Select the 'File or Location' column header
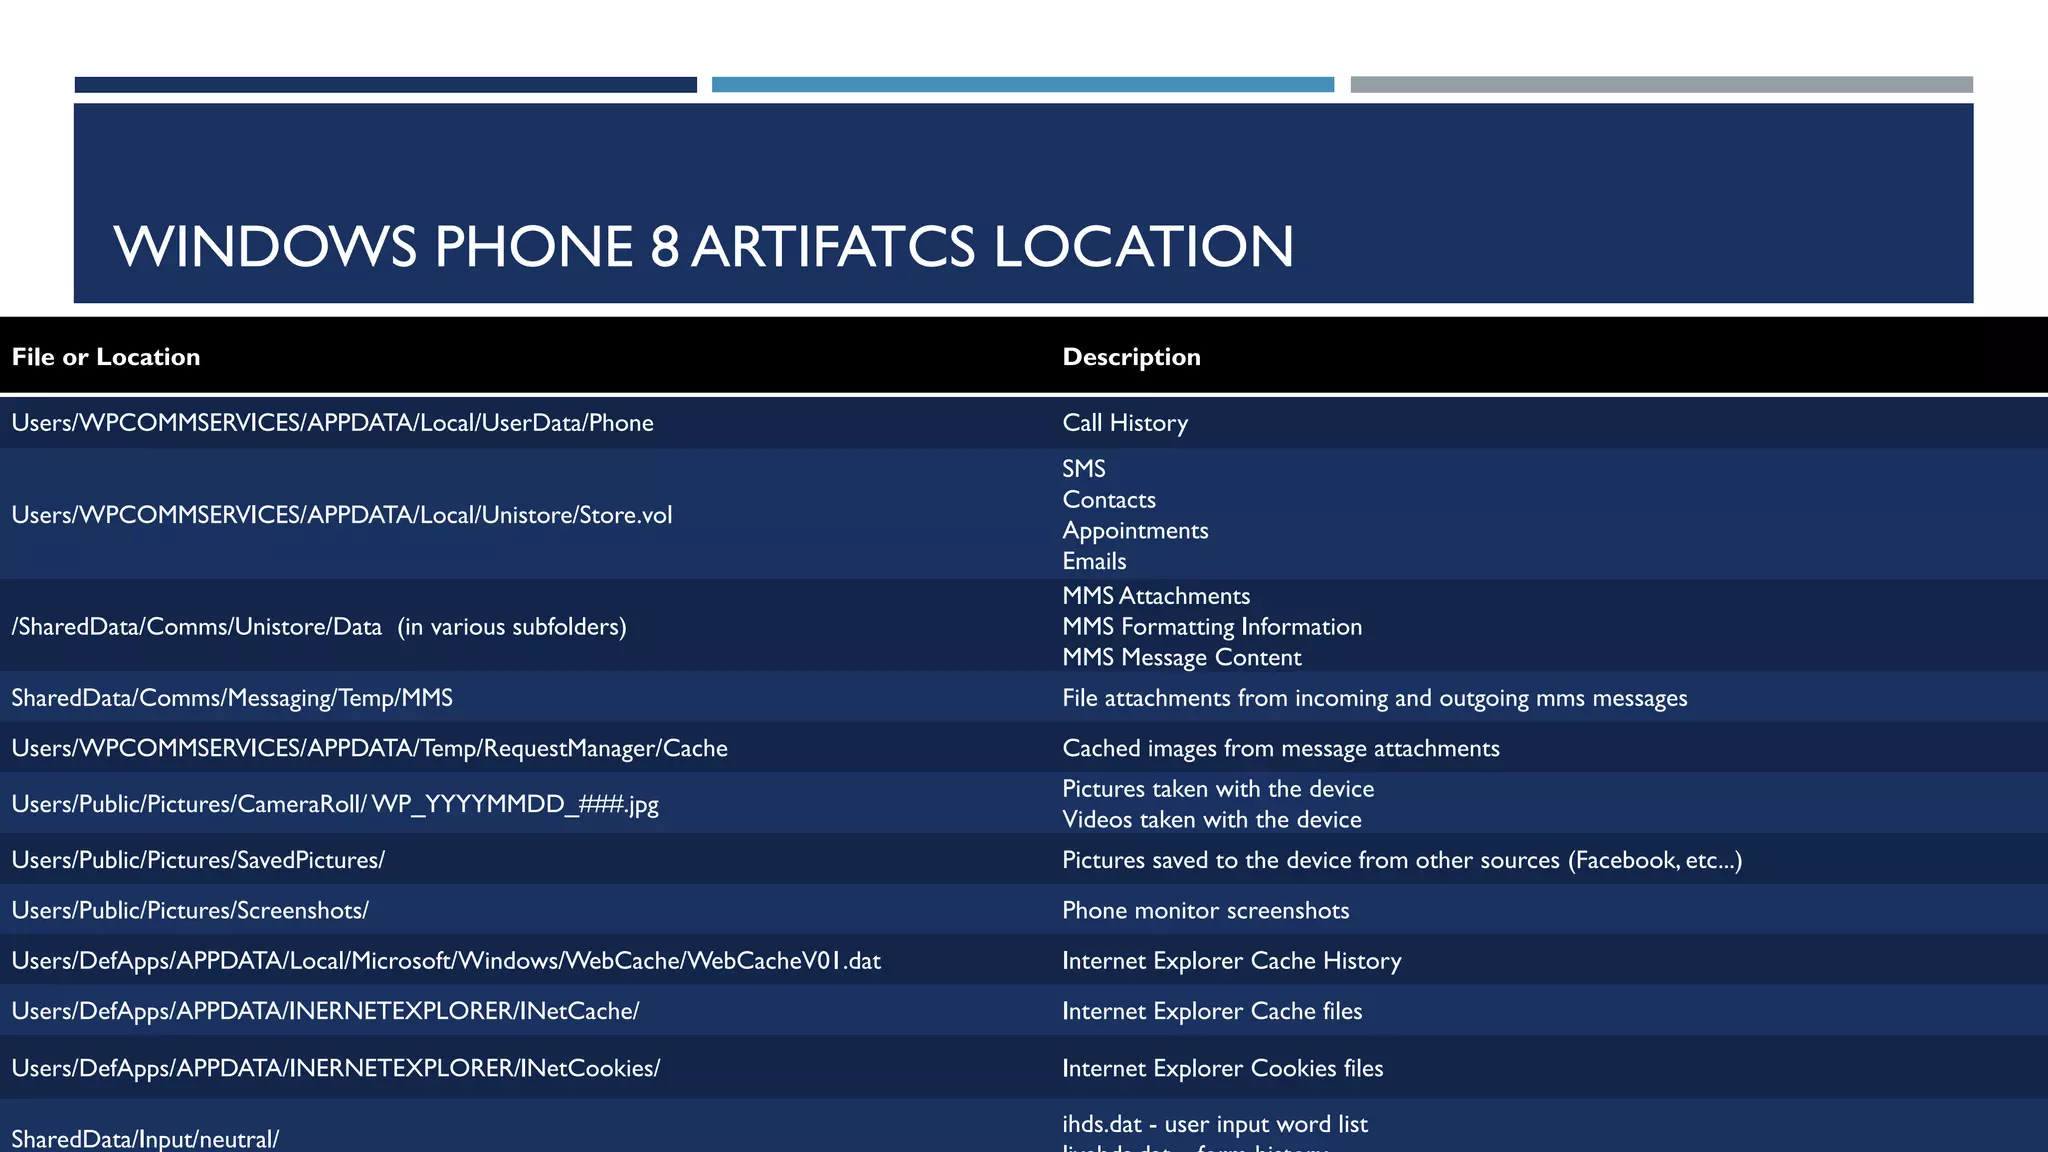The width and height of the screenshot is (2048, 1152). tap(106, 357)
